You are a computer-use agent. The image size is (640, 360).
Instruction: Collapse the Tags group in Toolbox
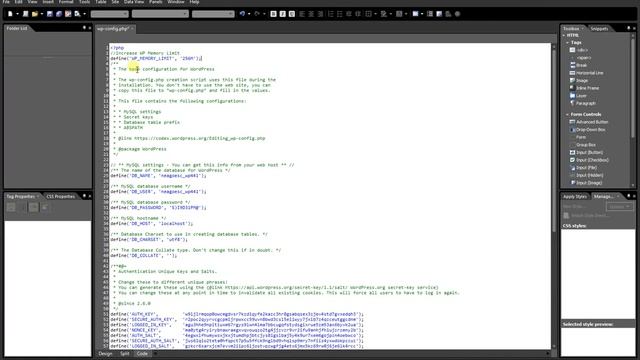pos(568,42)
